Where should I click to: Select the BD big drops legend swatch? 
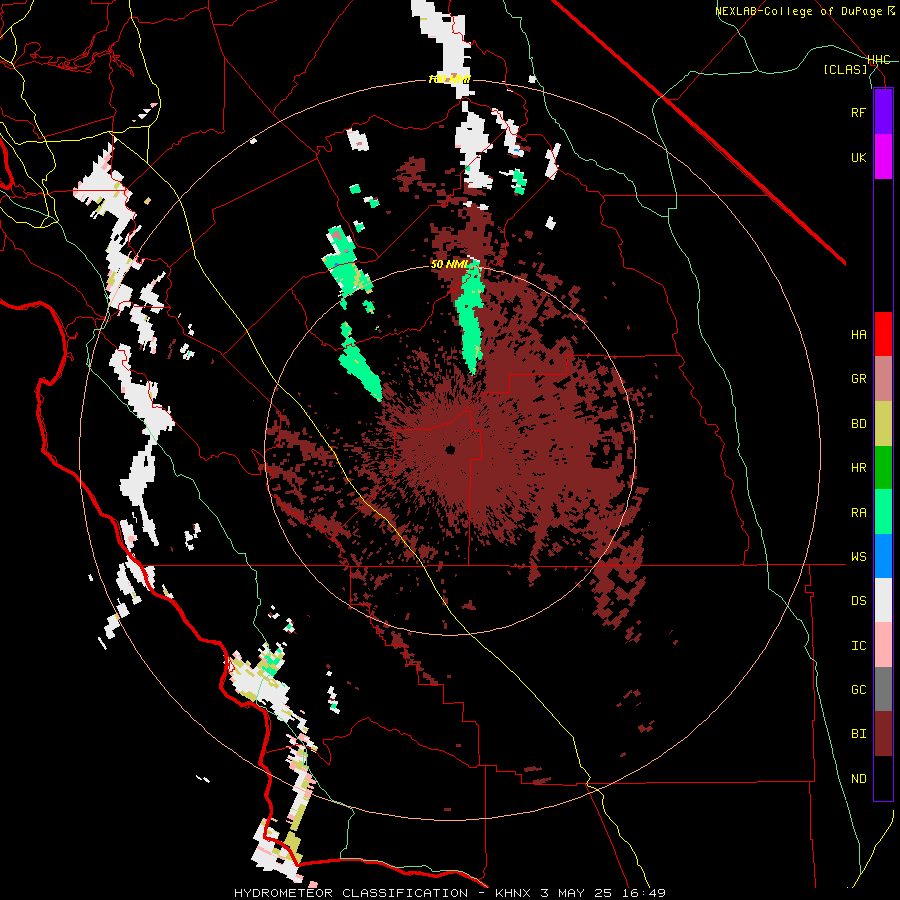883,424
